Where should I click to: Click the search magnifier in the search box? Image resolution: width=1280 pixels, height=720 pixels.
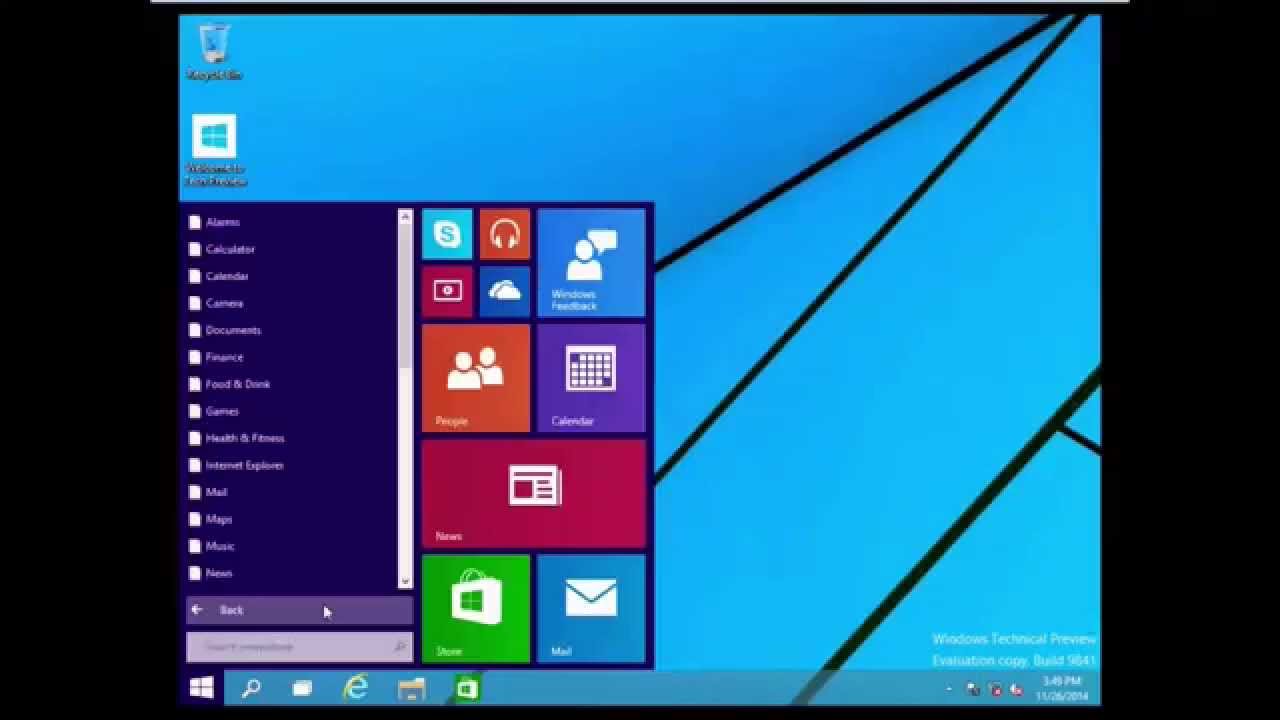[400, 647]
